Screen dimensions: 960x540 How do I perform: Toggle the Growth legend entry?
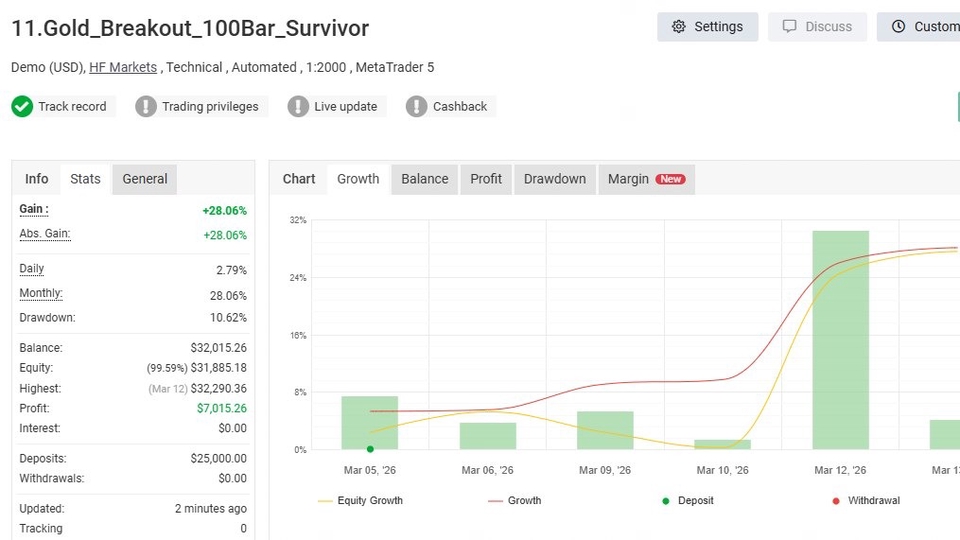click(514, 500)
